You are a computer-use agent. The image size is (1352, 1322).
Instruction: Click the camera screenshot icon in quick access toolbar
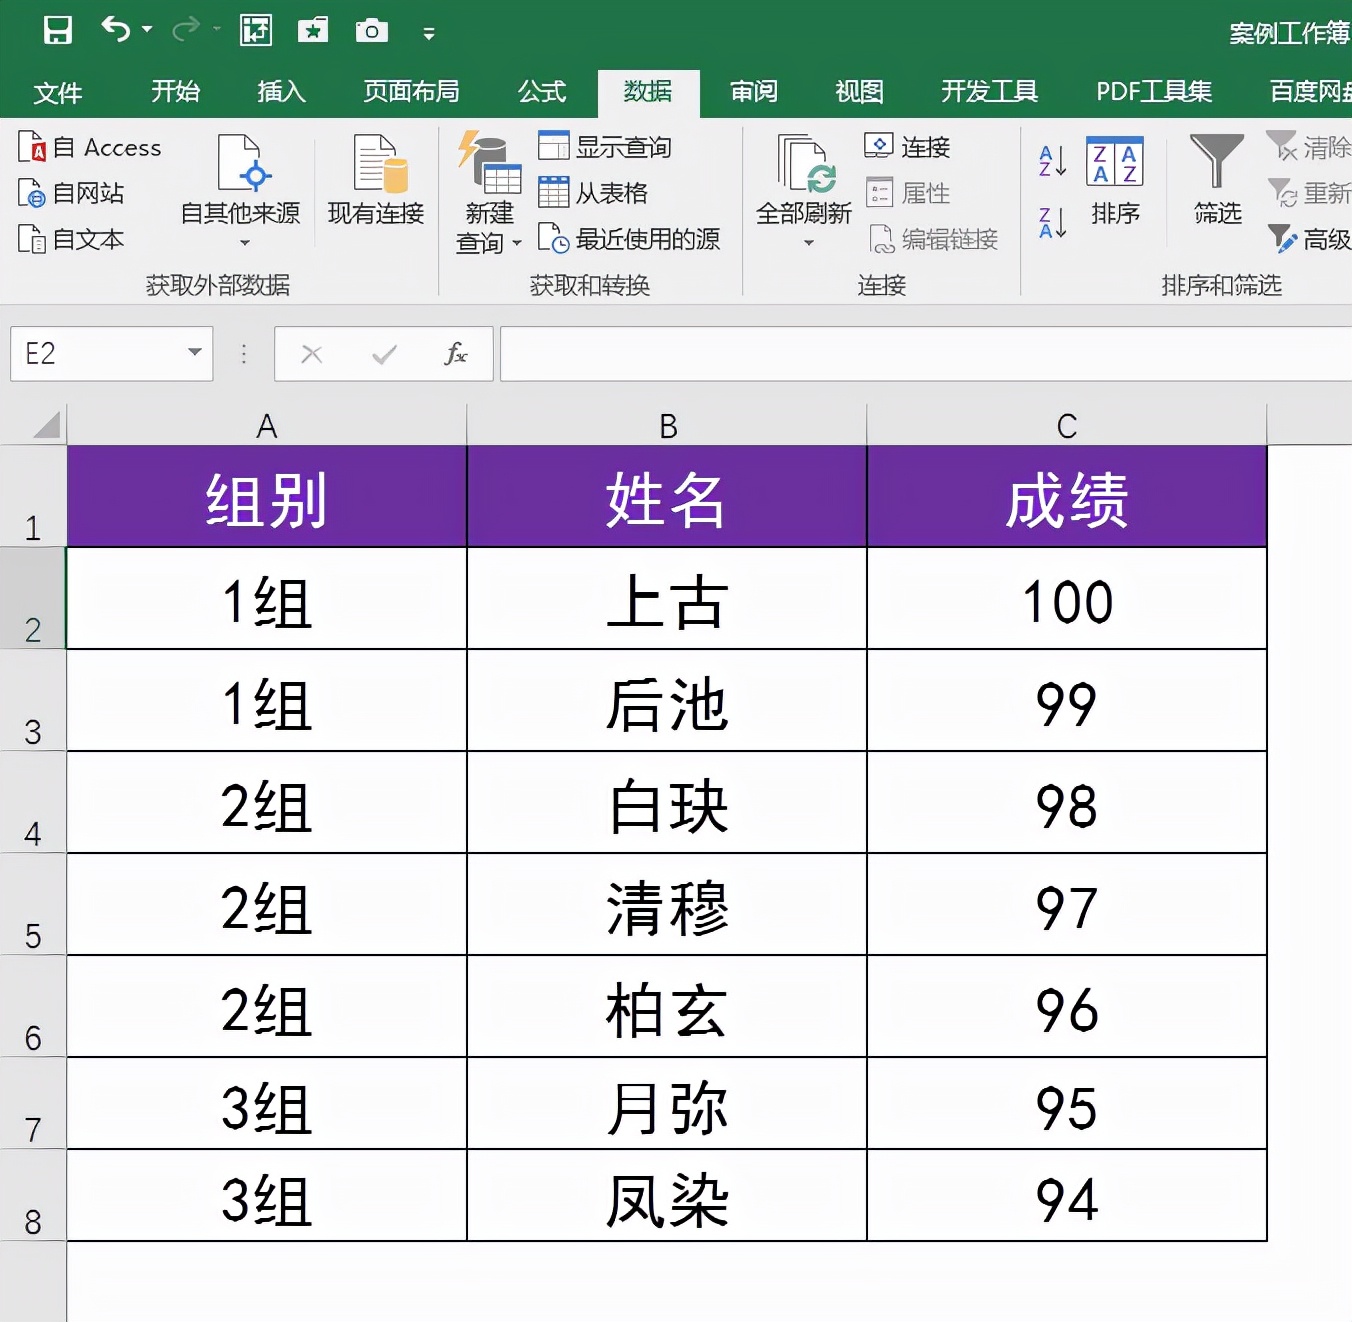coord(371,30)
